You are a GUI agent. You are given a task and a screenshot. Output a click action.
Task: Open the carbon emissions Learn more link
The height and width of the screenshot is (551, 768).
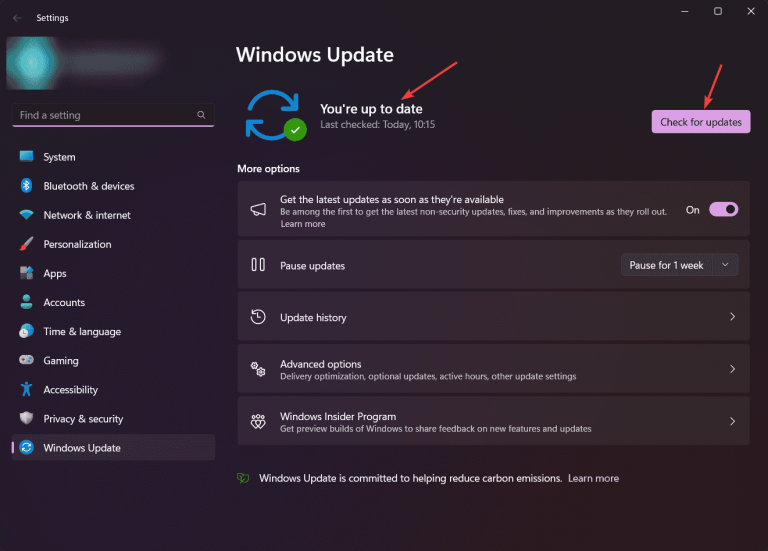[x=593, y=478]
